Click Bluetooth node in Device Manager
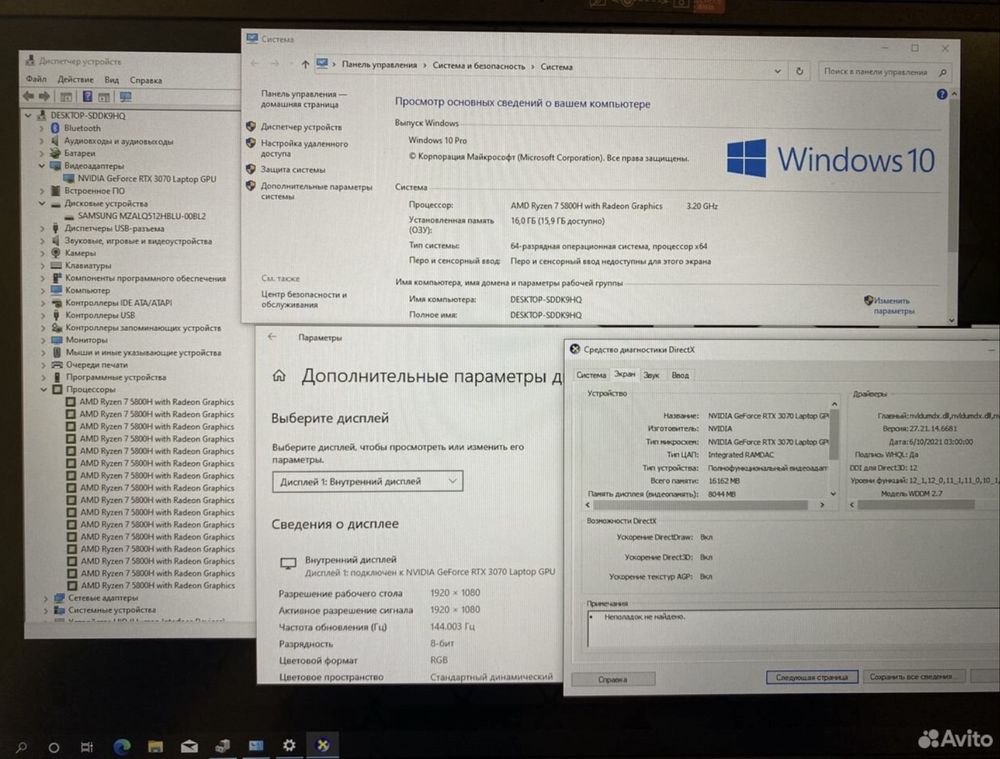1000x759 pixels. pyautogui.click(x=82, y=128)
